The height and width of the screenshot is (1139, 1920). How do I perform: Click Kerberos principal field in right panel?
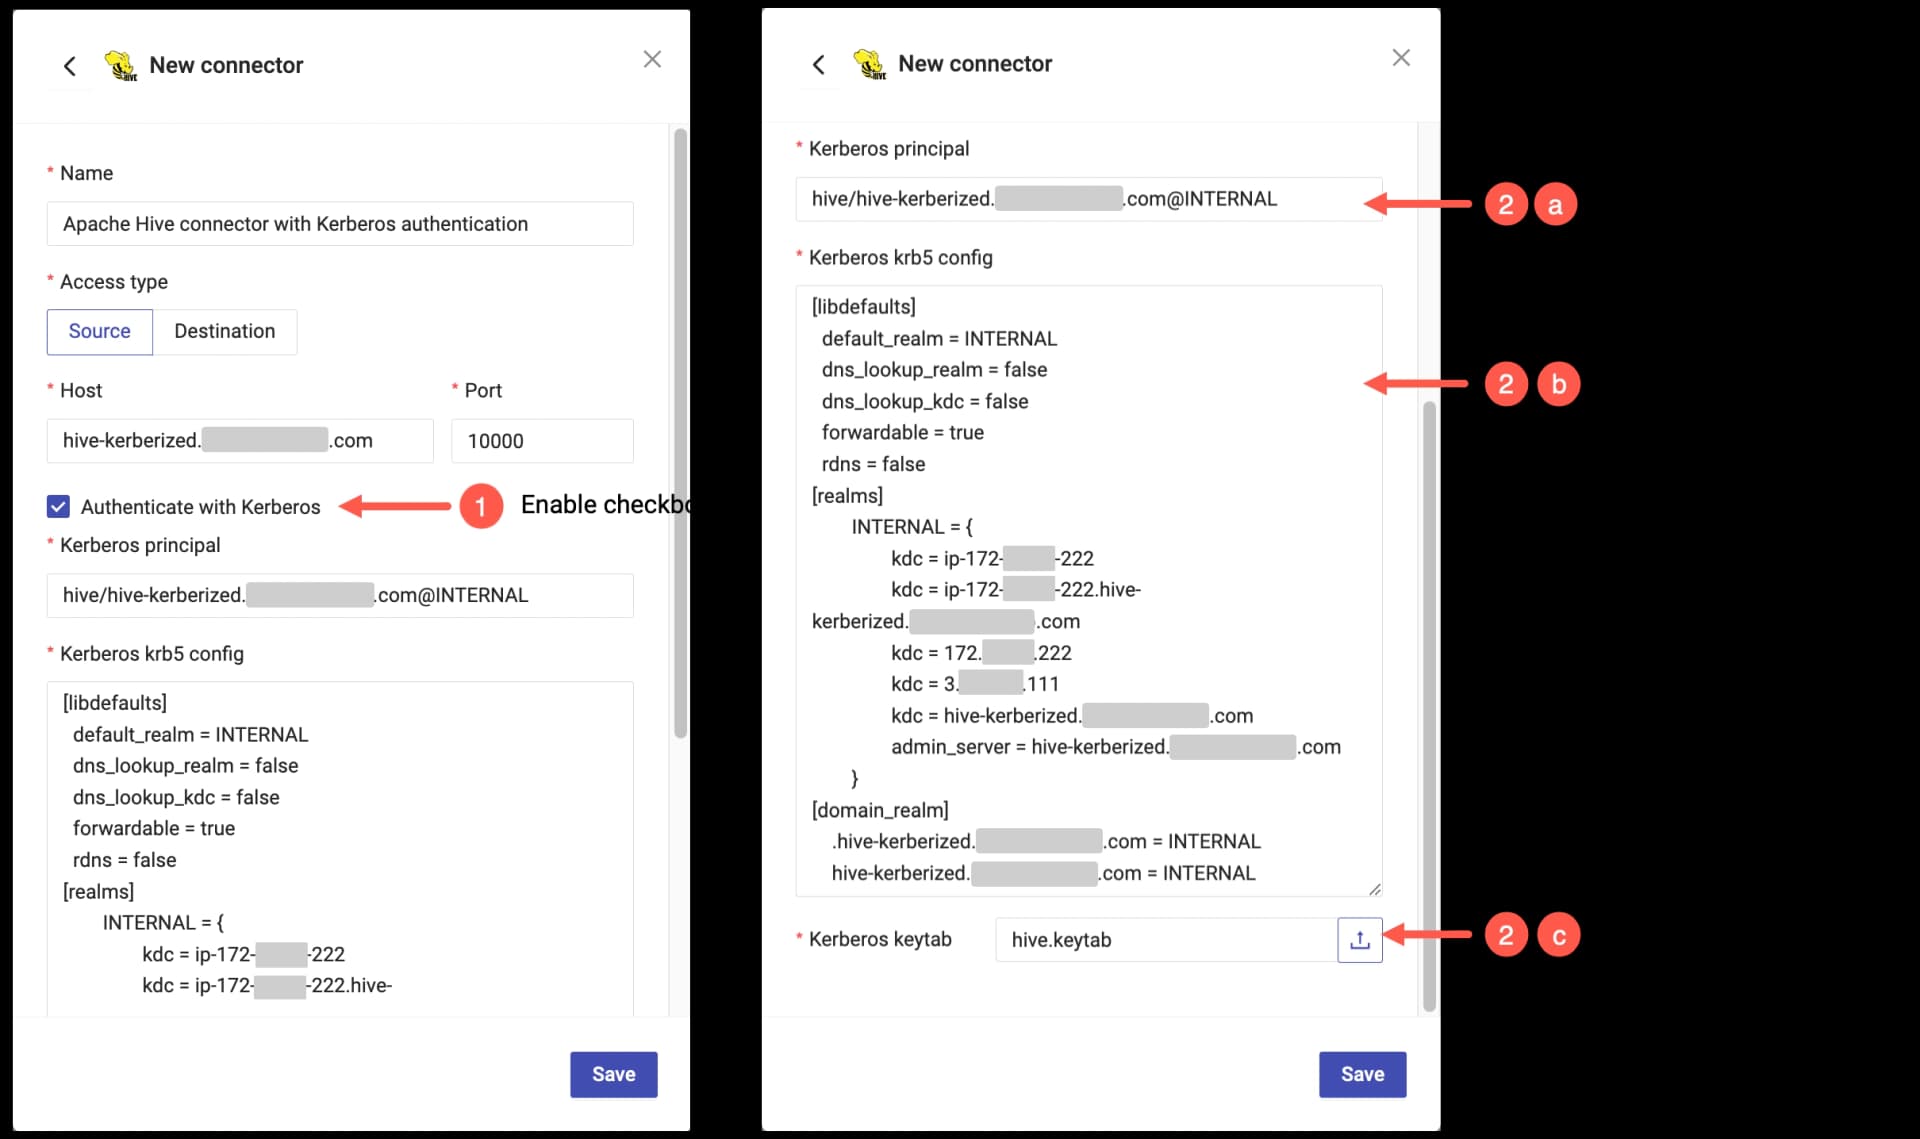pos(1089,199)
